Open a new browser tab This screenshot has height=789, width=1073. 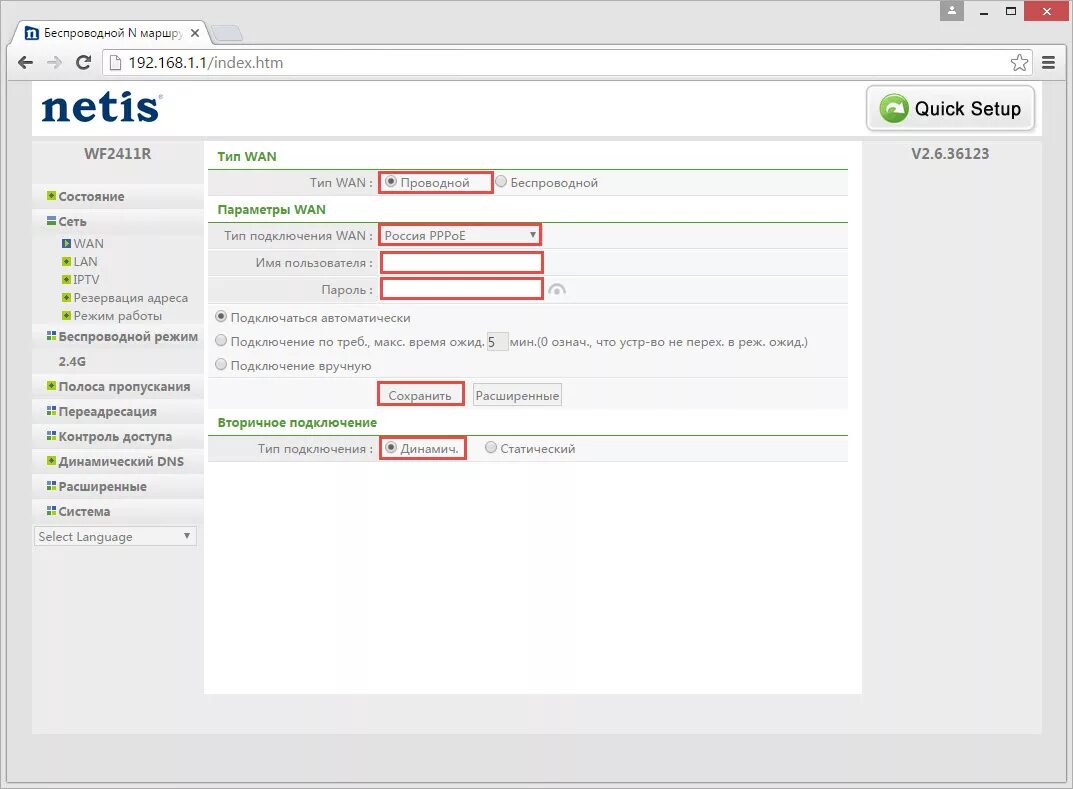(x=227, y=33)
